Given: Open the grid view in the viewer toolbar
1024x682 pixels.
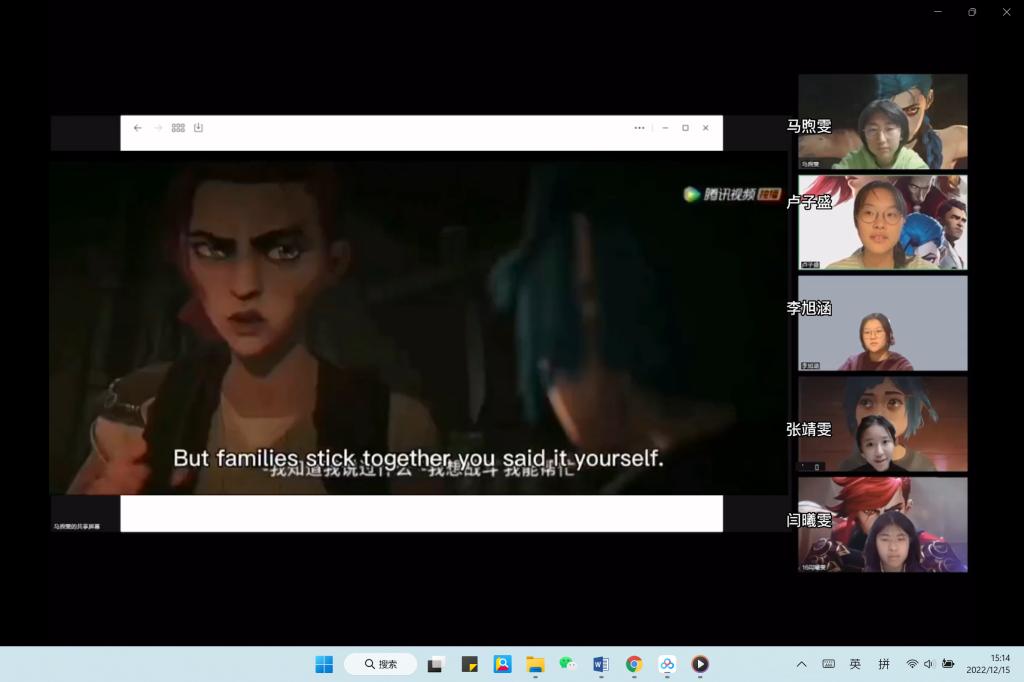Looking at the screenshot, I should pos(178,128).
